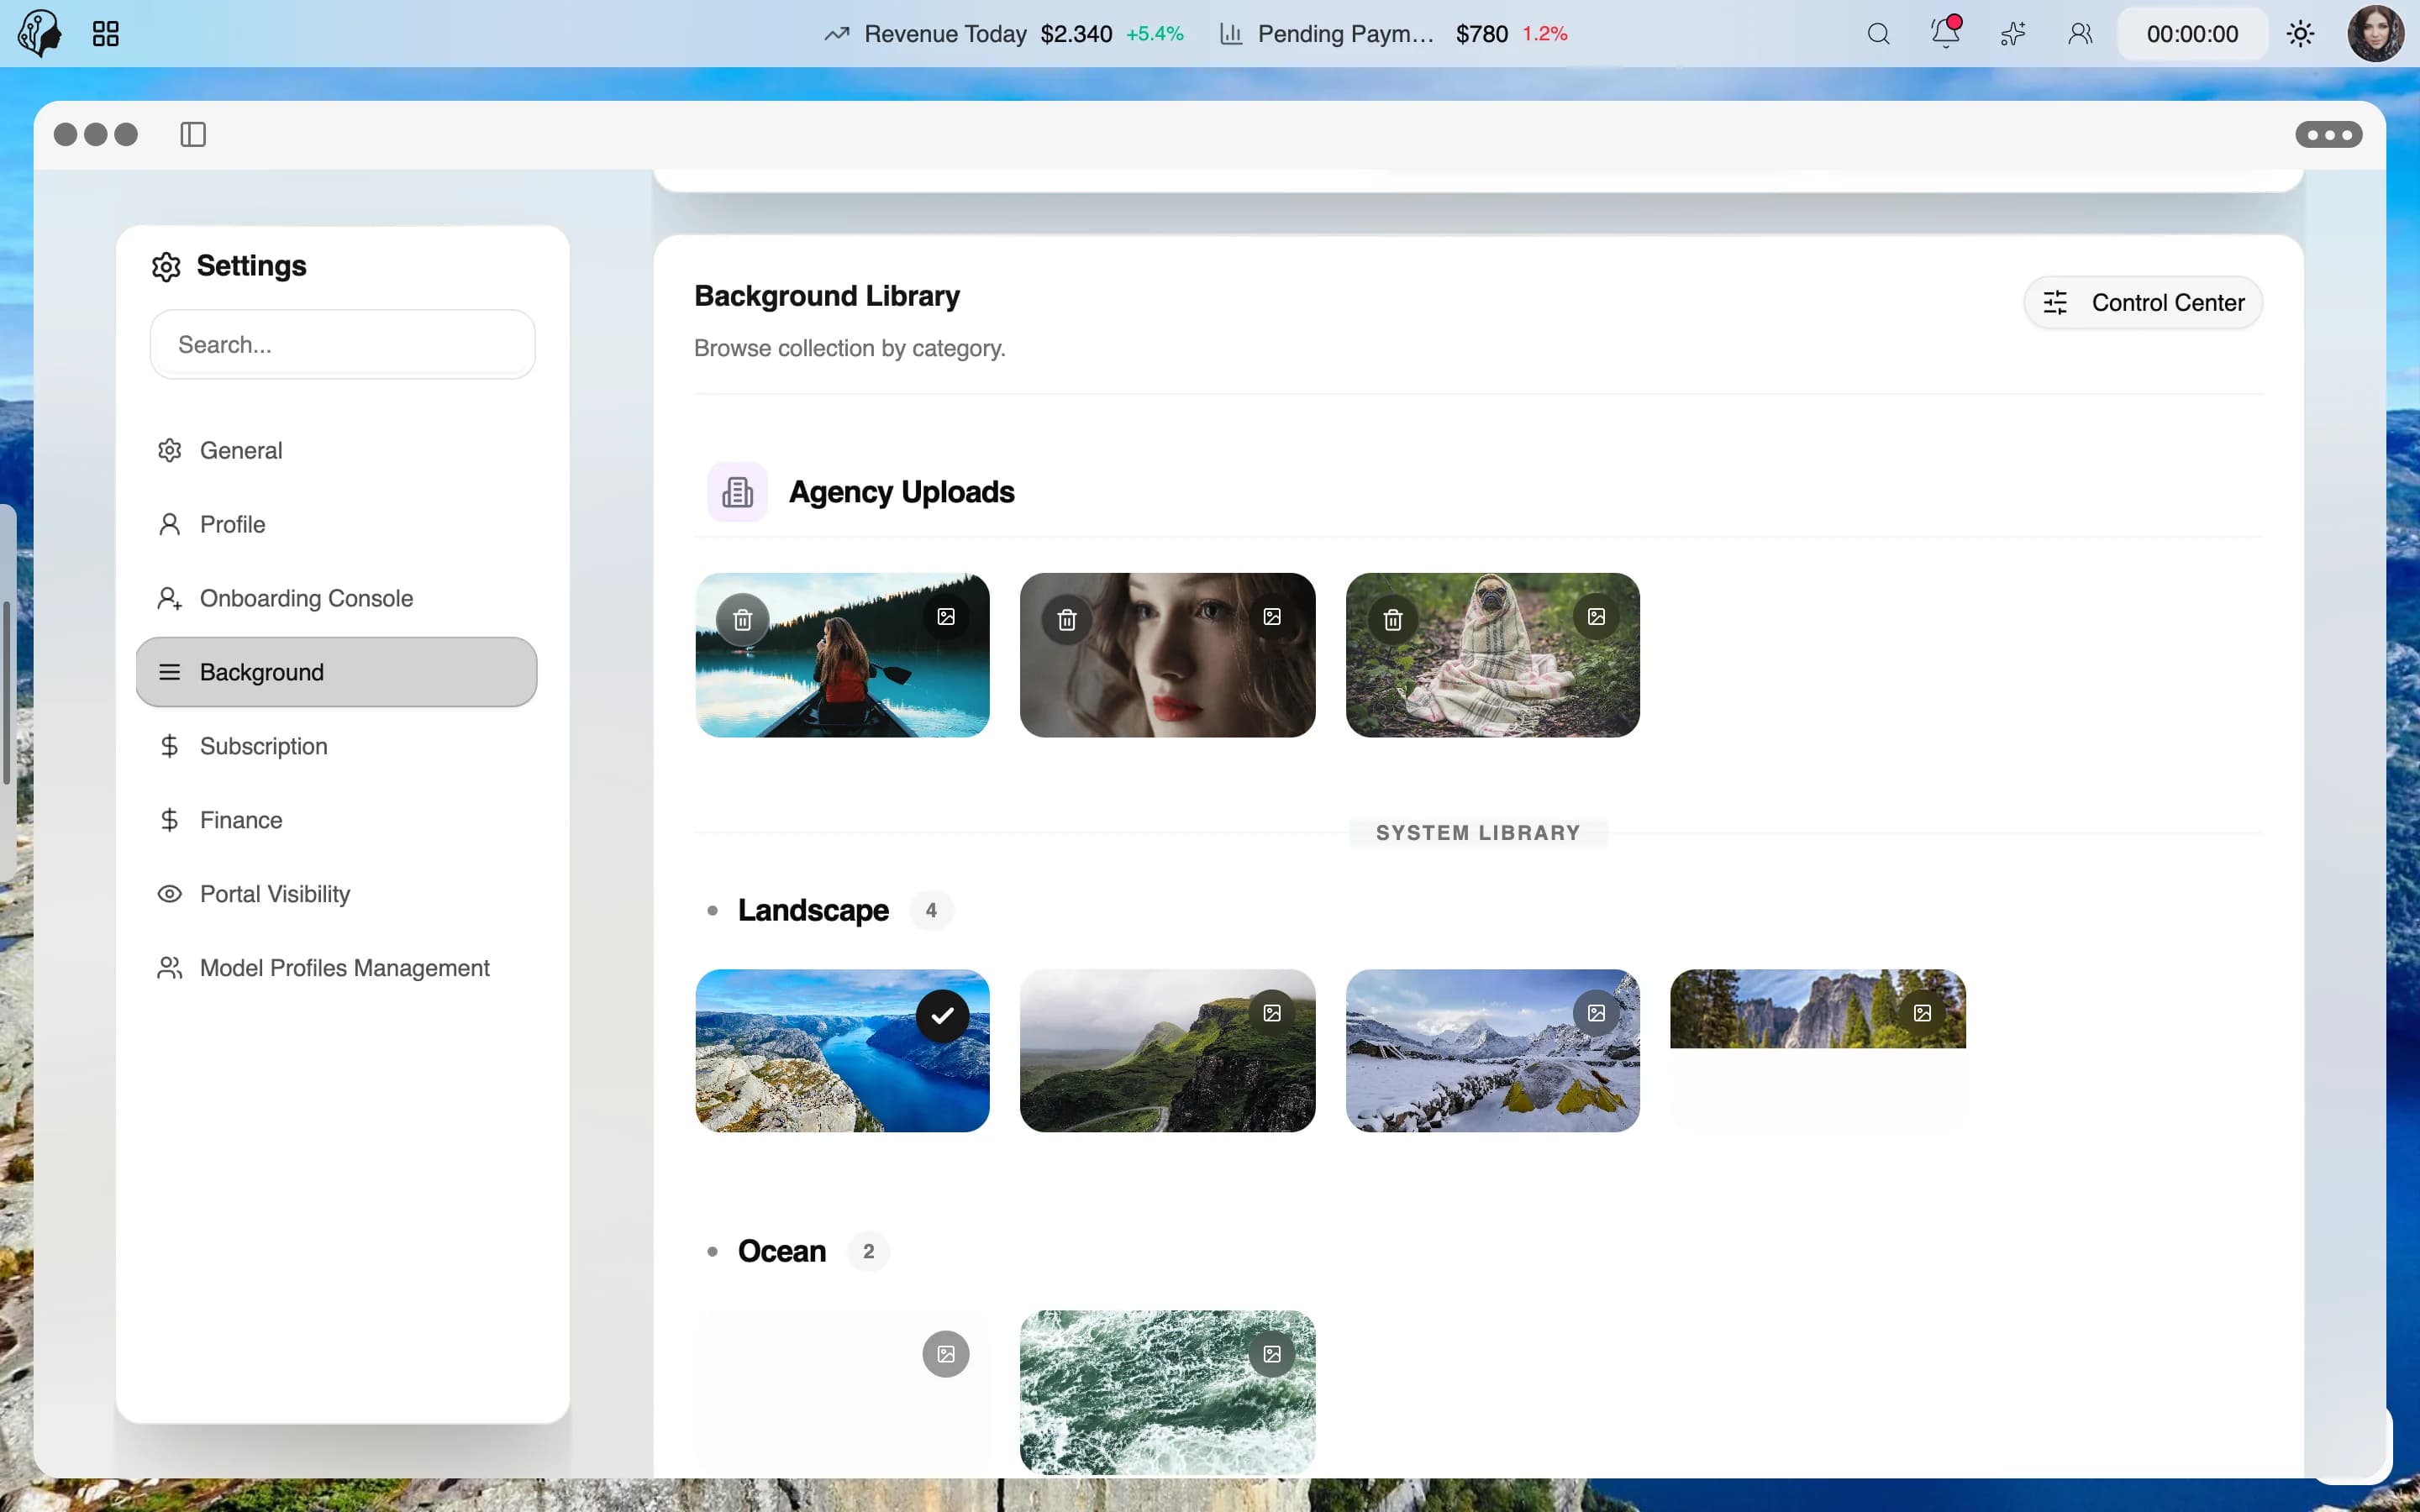Click the Ocean count badge 2
Viewport: 2420px width, 1512px height.
pyautogui.click(x=868, y=1251)
